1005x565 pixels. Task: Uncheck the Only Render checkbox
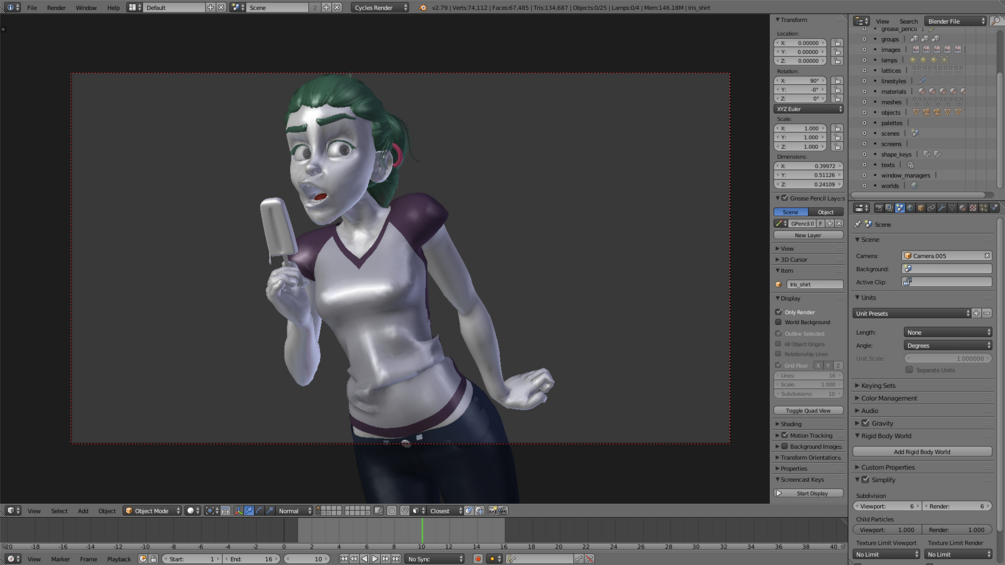779,312
